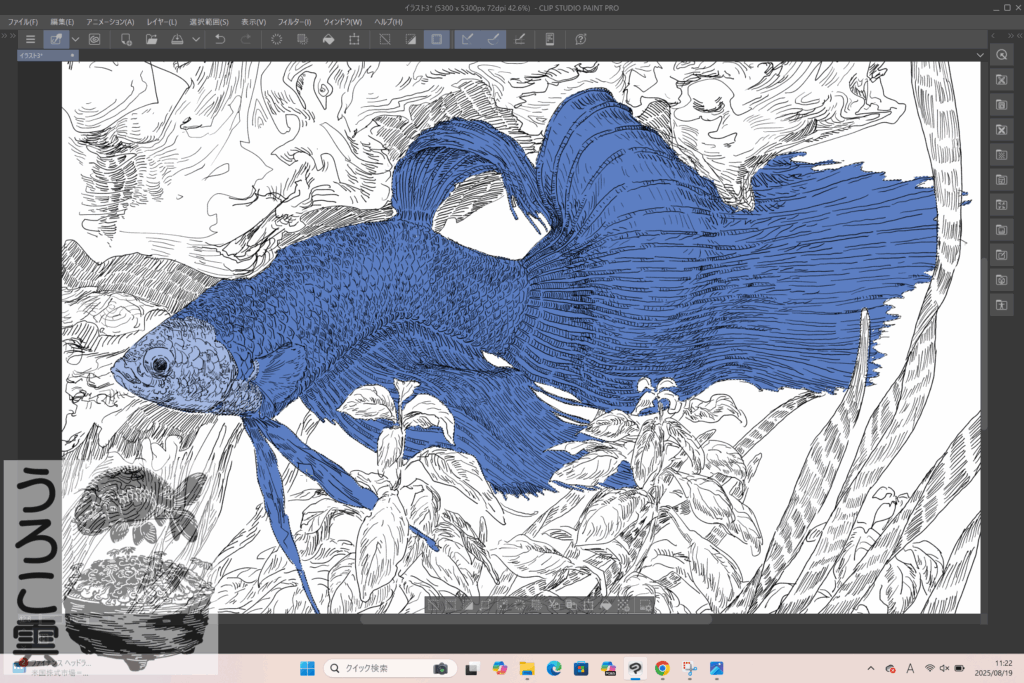Open Google Chrome from the taskbar
1024x683 pixels.
pyautogui.click(x=661, y=668)
